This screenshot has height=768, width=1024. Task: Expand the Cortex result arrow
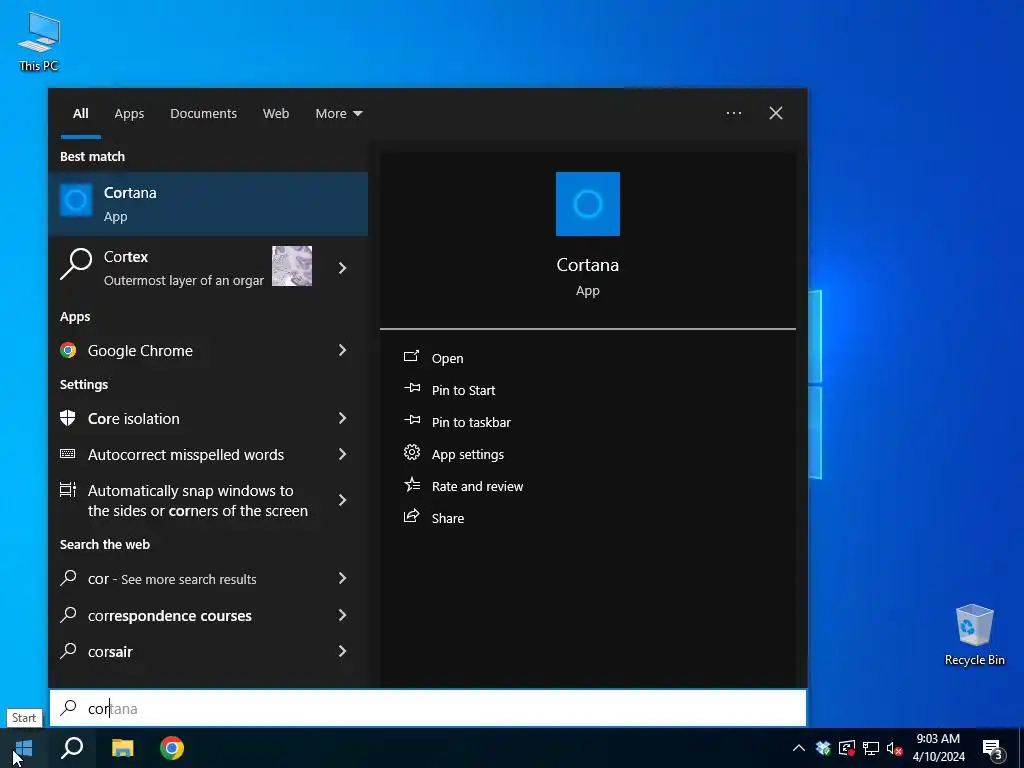[x=342, y=268]
